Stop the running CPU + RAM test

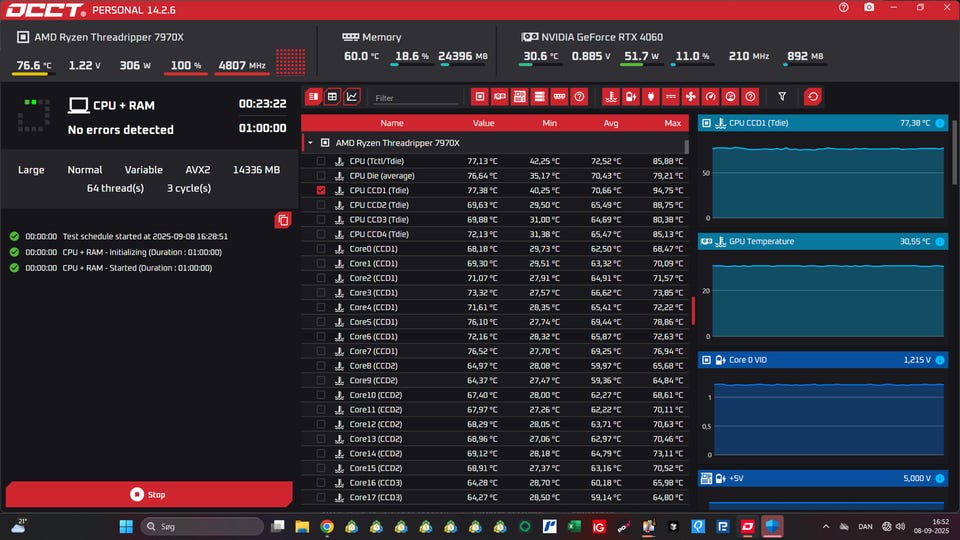149,495
